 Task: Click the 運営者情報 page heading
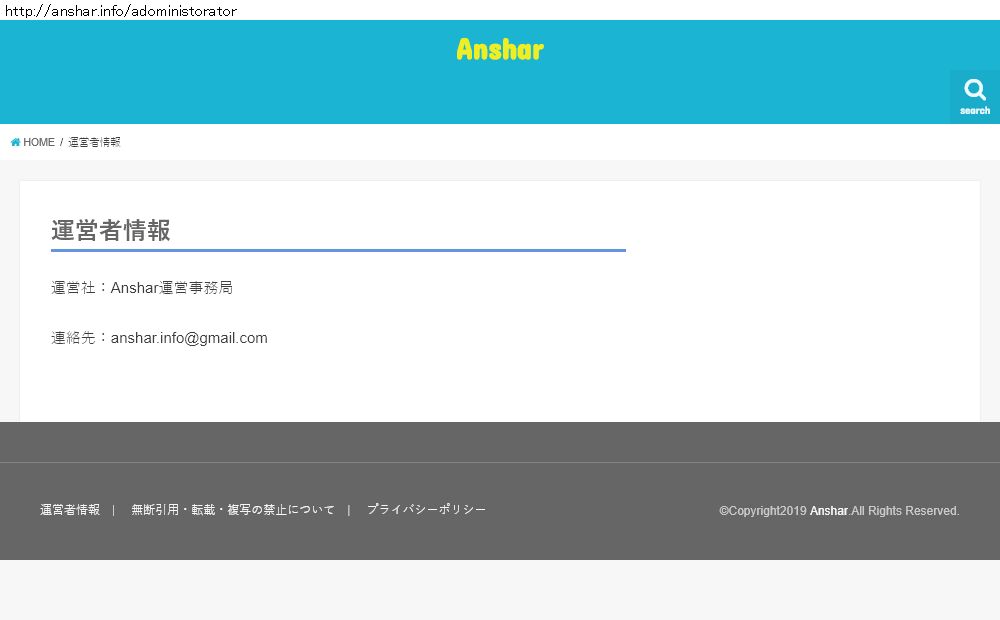tap(111, 231)
